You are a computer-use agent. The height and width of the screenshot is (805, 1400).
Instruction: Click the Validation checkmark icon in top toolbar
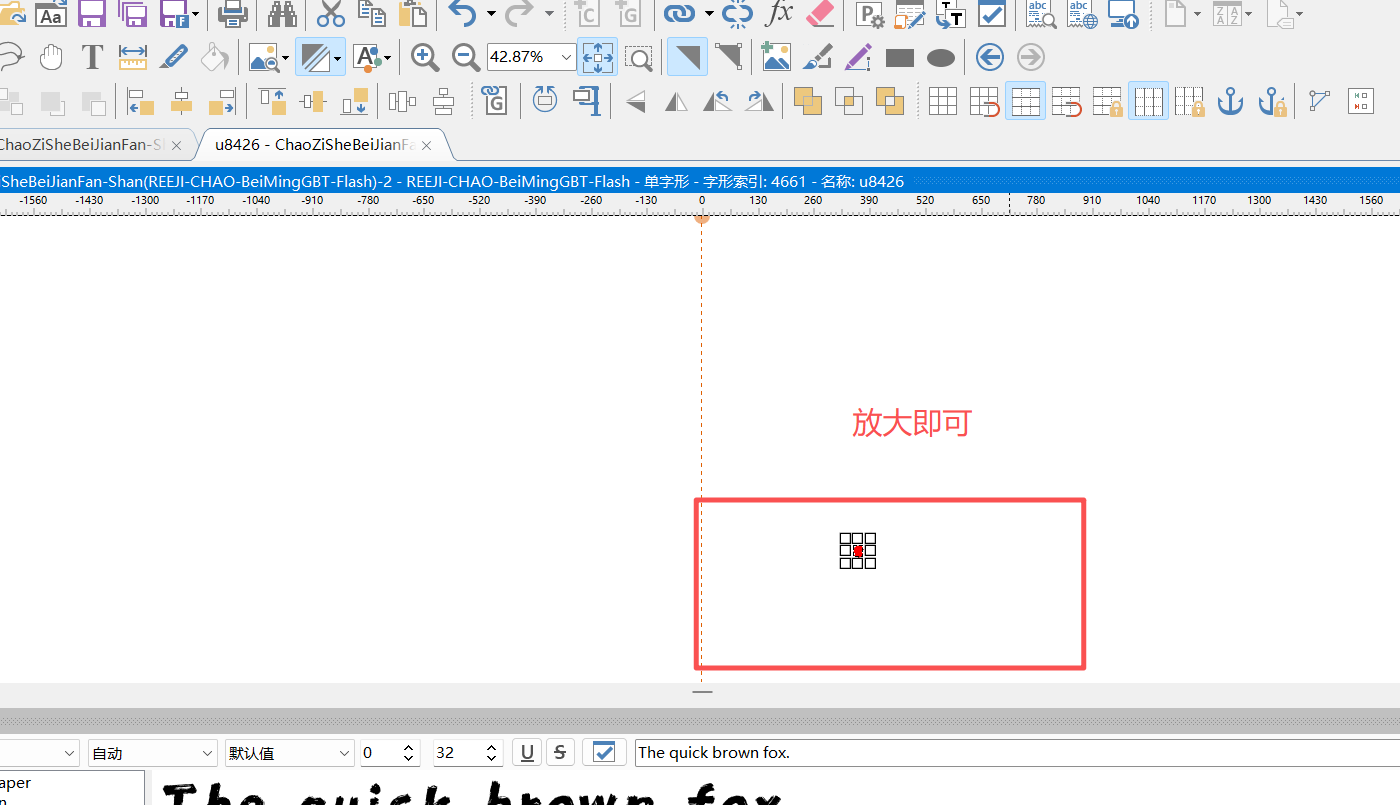992,14
